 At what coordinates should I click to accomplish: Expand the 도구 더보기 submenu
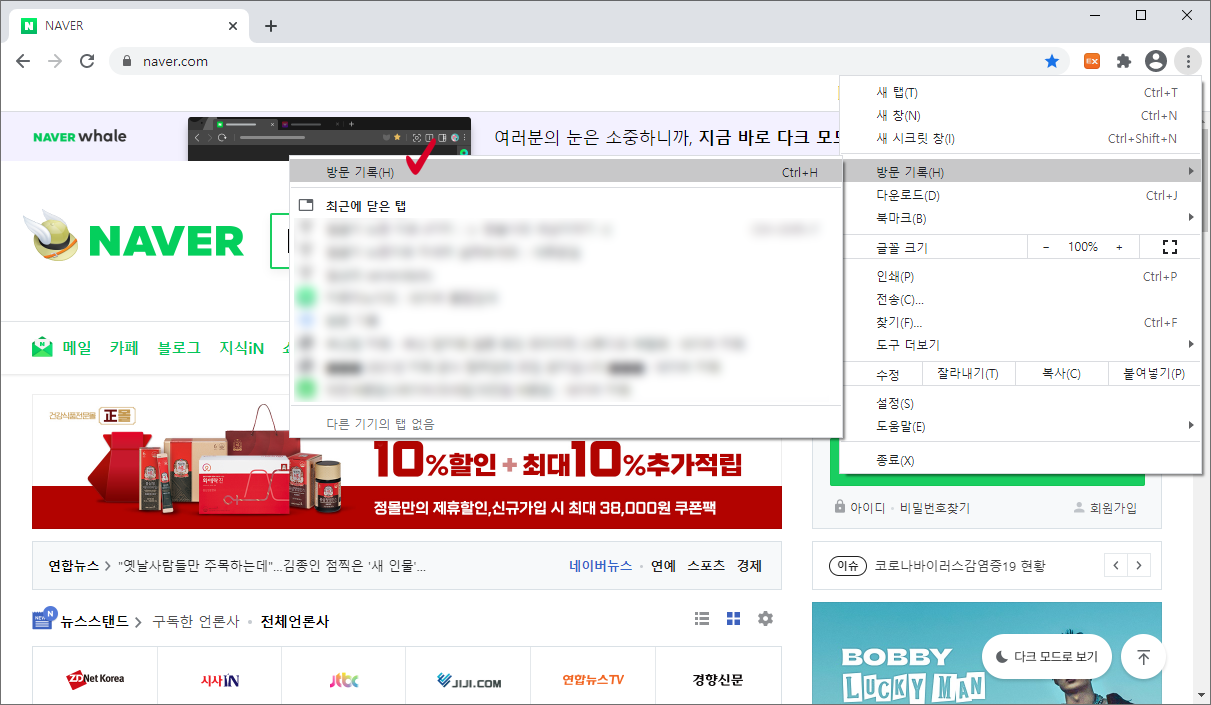[x=1021, y=345]
